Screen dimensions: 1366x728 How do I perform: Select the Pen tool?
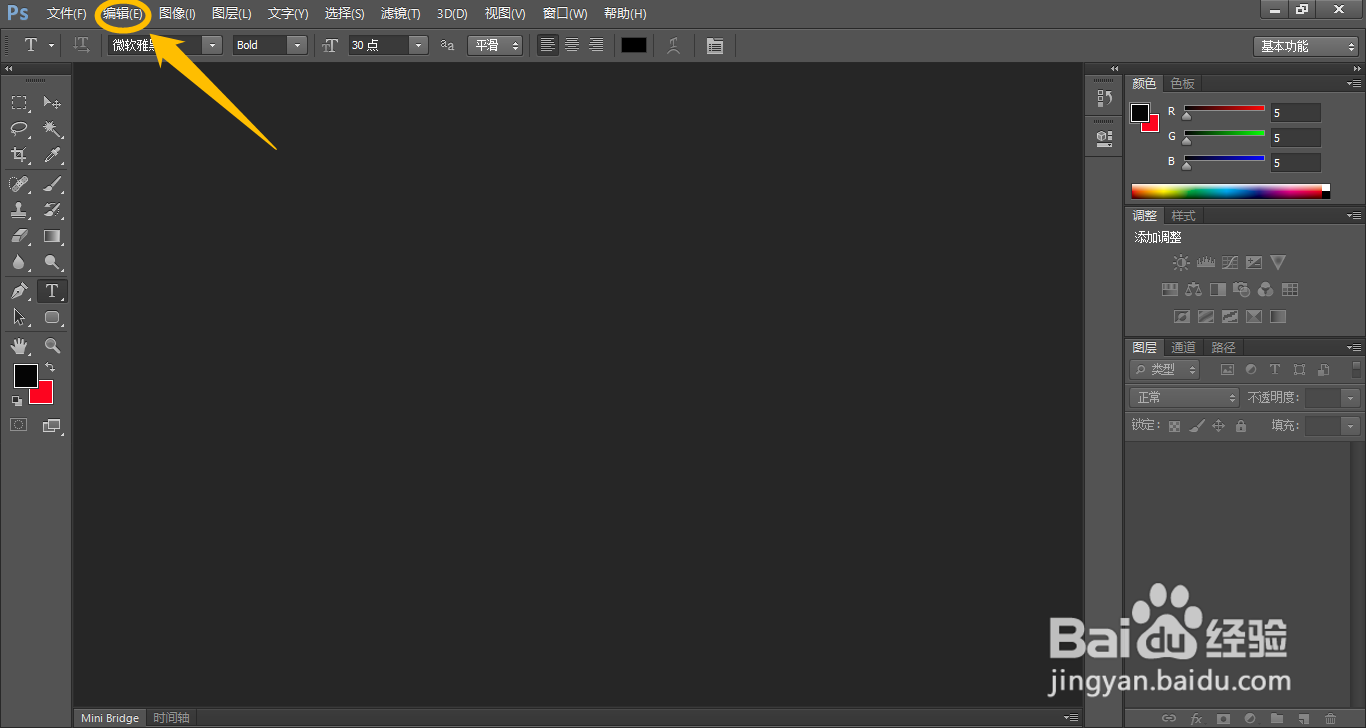click(x=19, y=289)
